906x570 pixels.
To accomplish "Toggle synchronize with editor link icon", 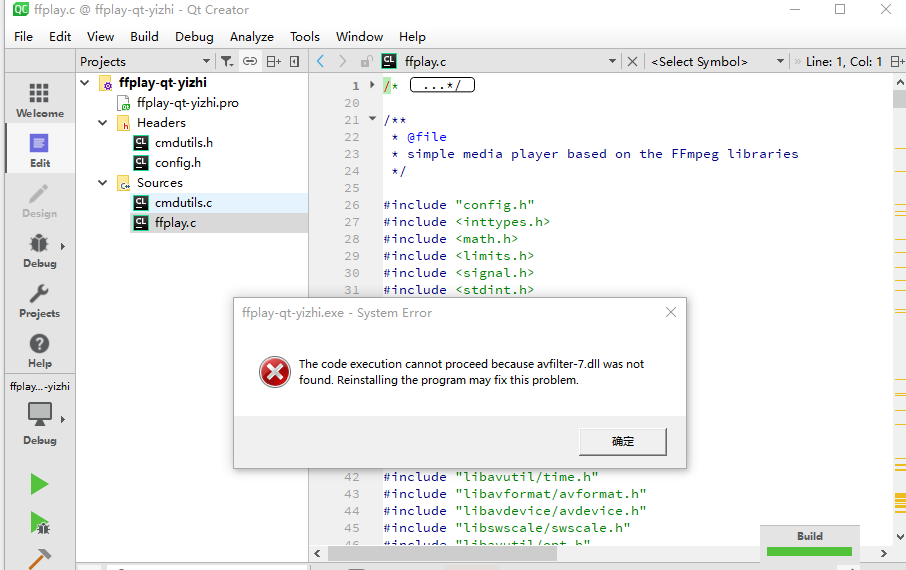I will [x=250, y=61].
